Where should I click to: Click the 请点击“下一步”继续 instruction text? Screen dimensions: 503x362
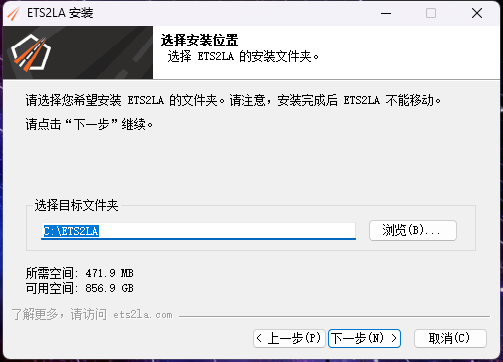click(x=89, y=125)
